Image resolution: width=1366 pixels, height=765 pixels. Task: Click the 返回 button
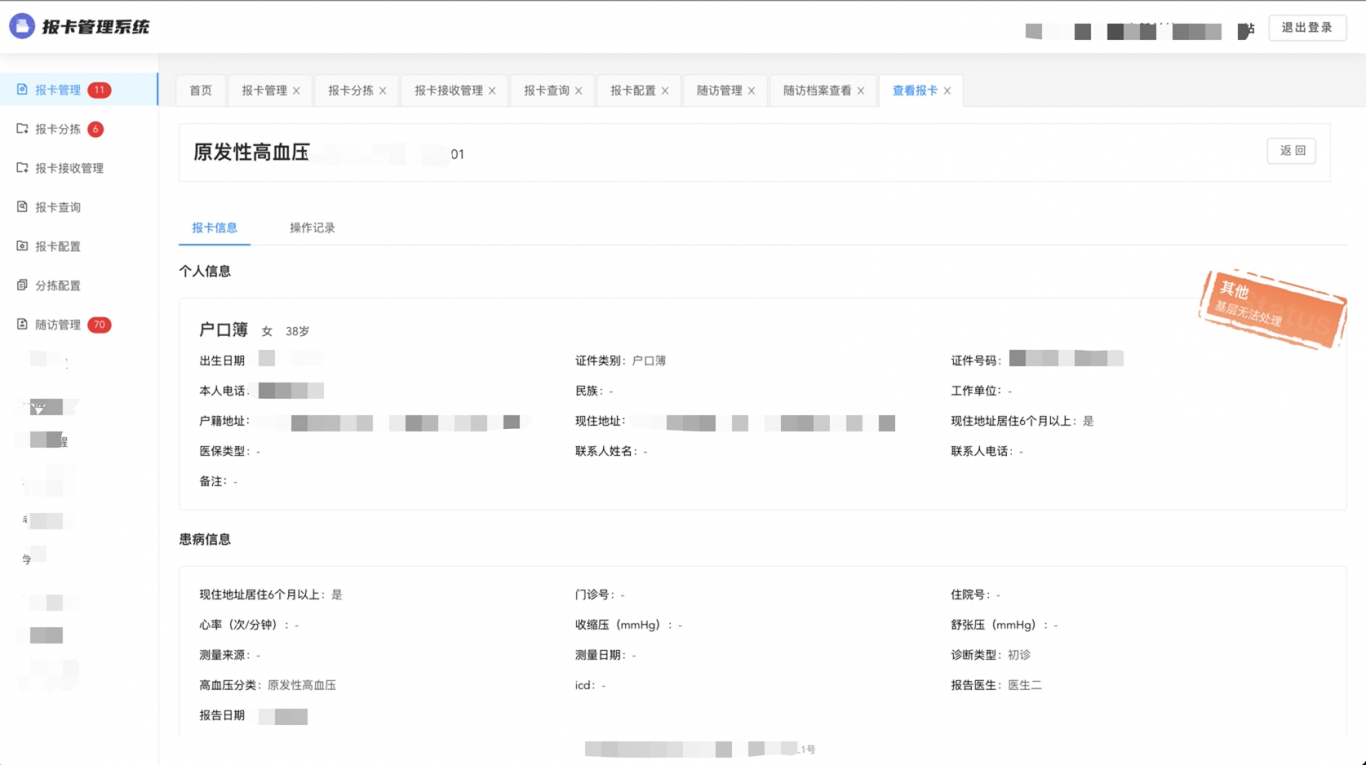[1292, 151]
